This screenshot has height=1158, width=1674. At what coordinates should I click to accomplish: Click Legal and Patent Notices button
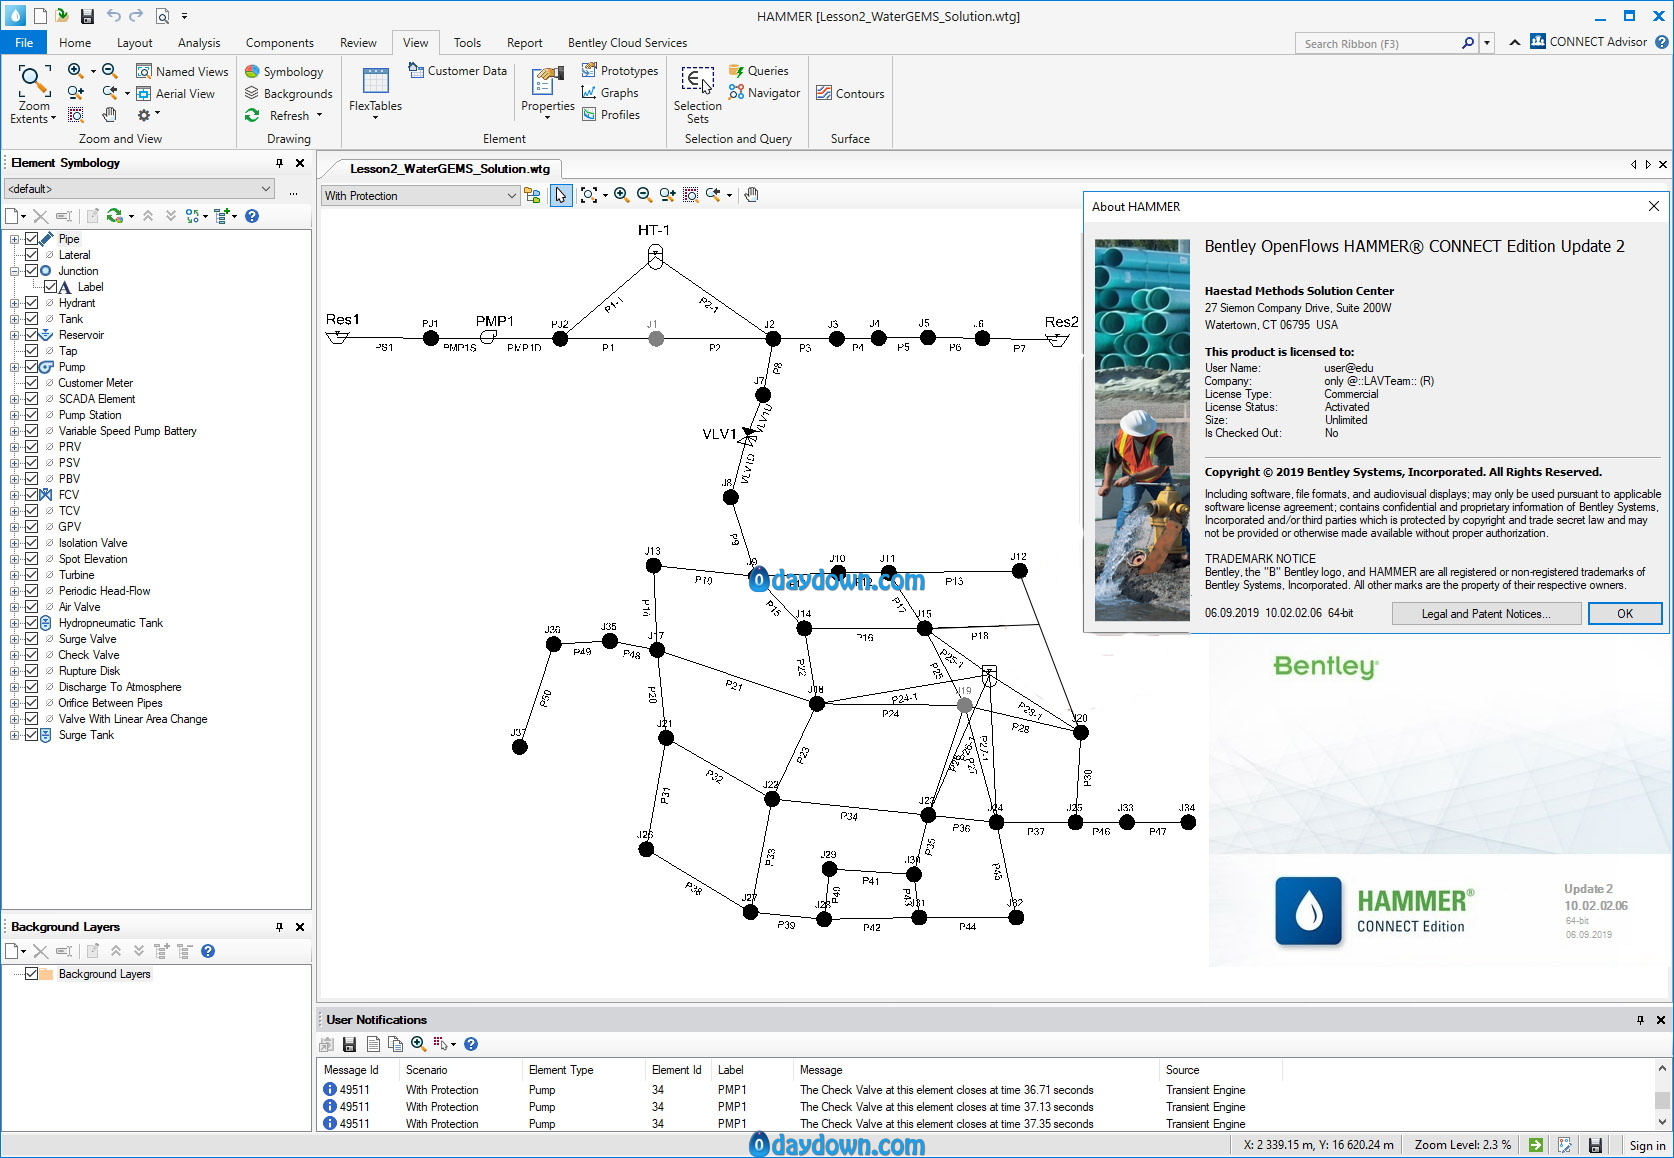pyautogui.click(x=1486, y=614)
